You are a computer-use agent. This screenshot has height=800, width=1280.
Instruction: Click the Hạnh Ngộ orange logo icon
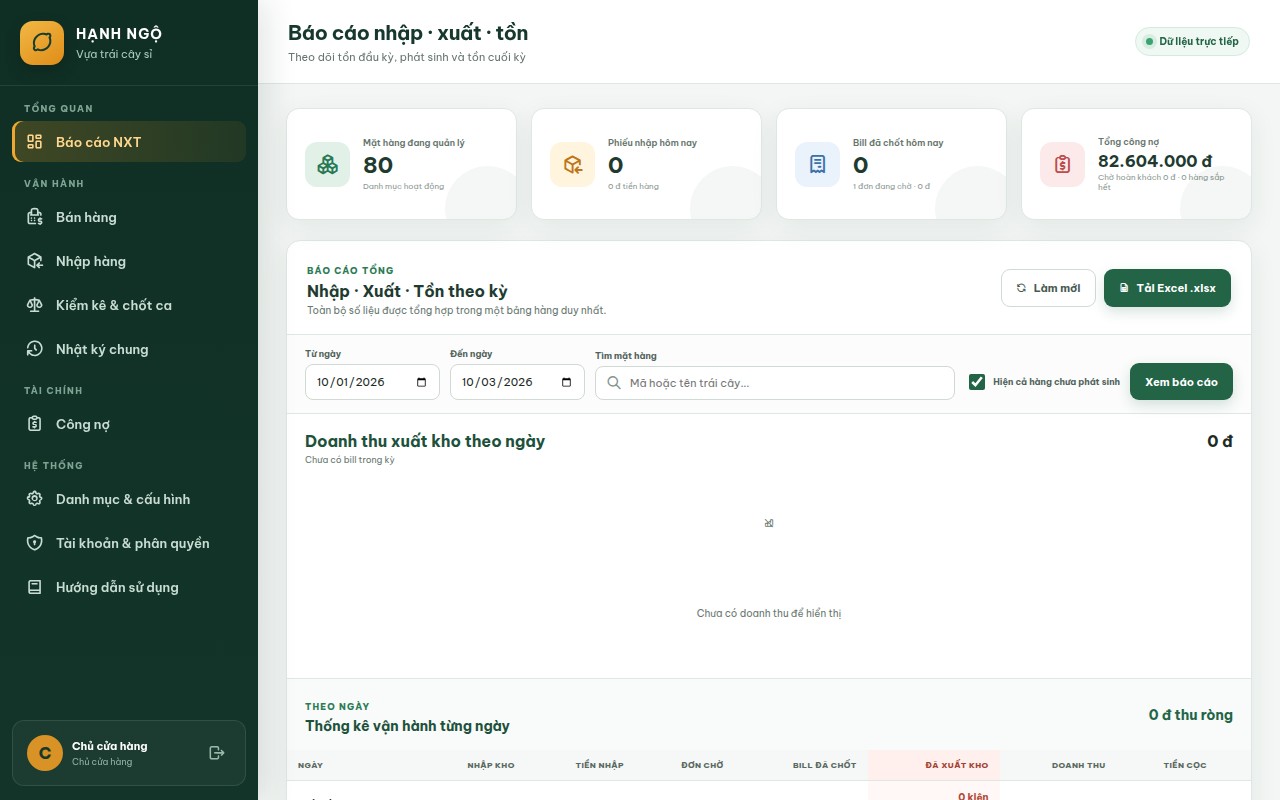[42, 43]
